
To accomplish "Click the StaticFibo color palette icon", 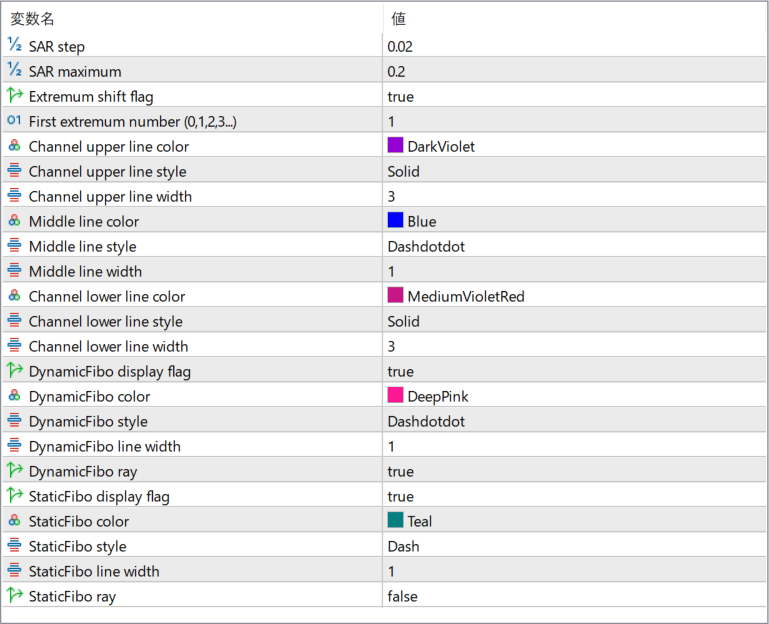I will click(x=14, y=521).
